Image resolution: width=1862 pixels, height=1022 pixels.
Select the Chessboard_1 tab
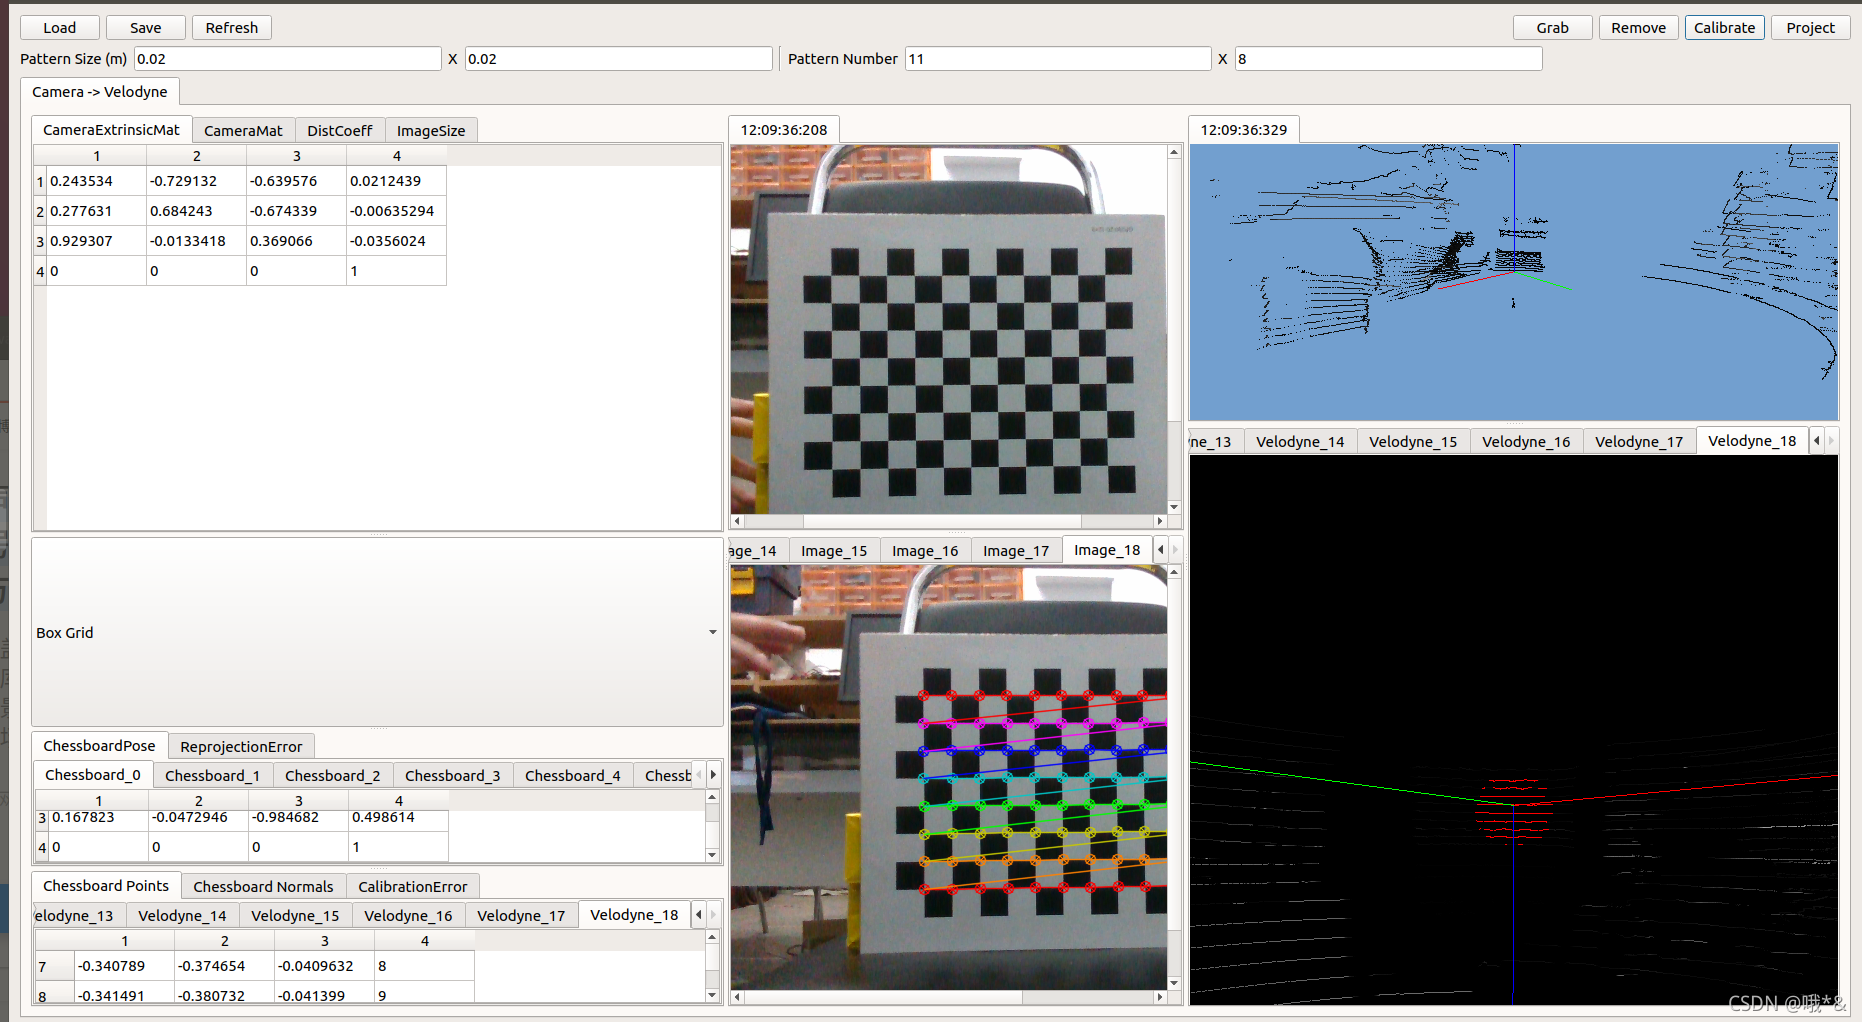[x=212, y=776]
